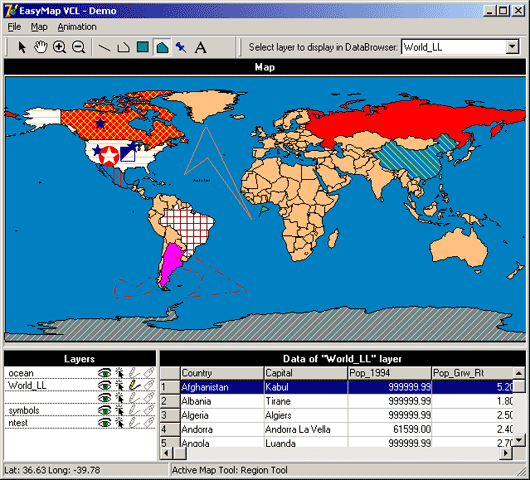The height and width of the screenshot is (480, 530).
Task: Choose the zoom in magnifier tool
Action: pos(60,47)
